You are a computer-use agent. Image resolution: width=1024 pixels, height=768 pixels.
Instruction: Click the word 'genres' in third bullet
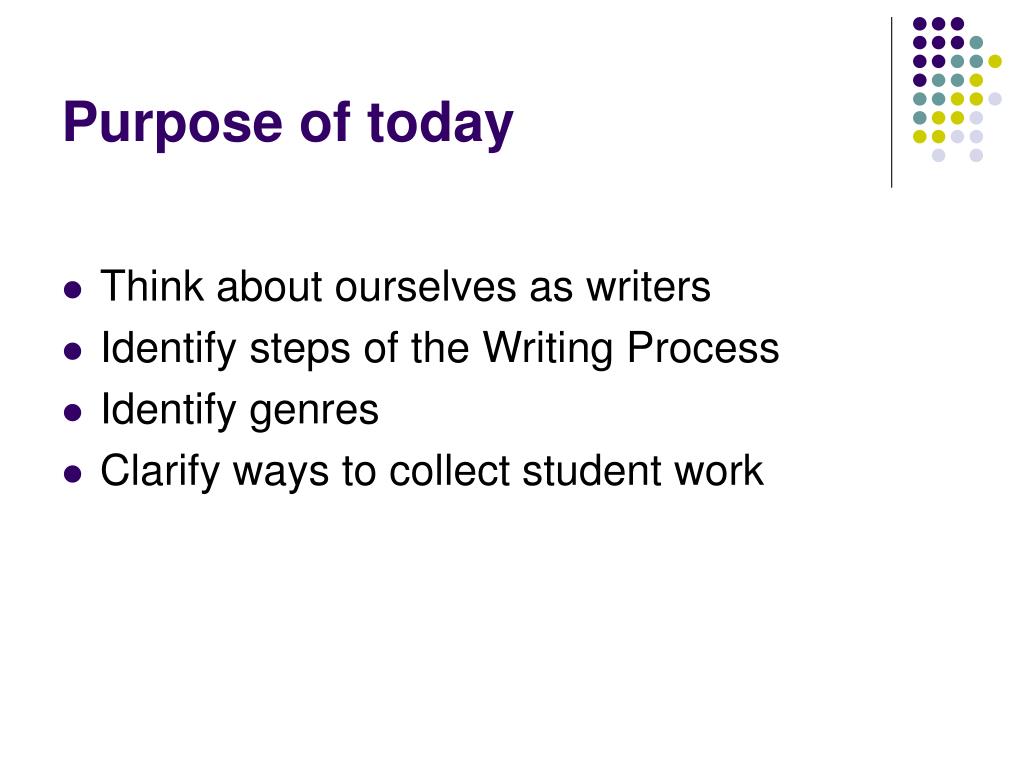[x=314, y=413]
